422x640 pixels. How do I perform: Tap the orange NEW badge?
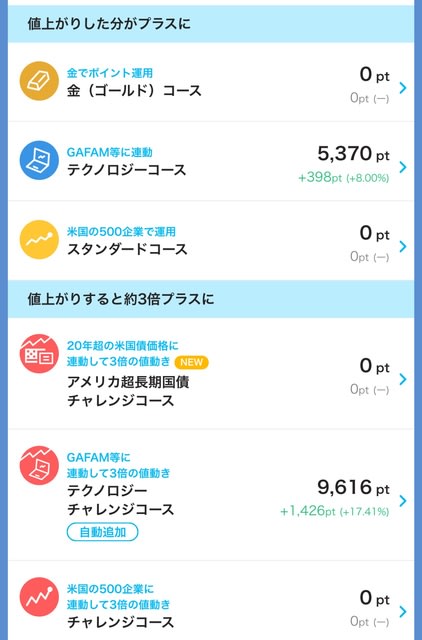pyautogui.click(x=191, y=362)
